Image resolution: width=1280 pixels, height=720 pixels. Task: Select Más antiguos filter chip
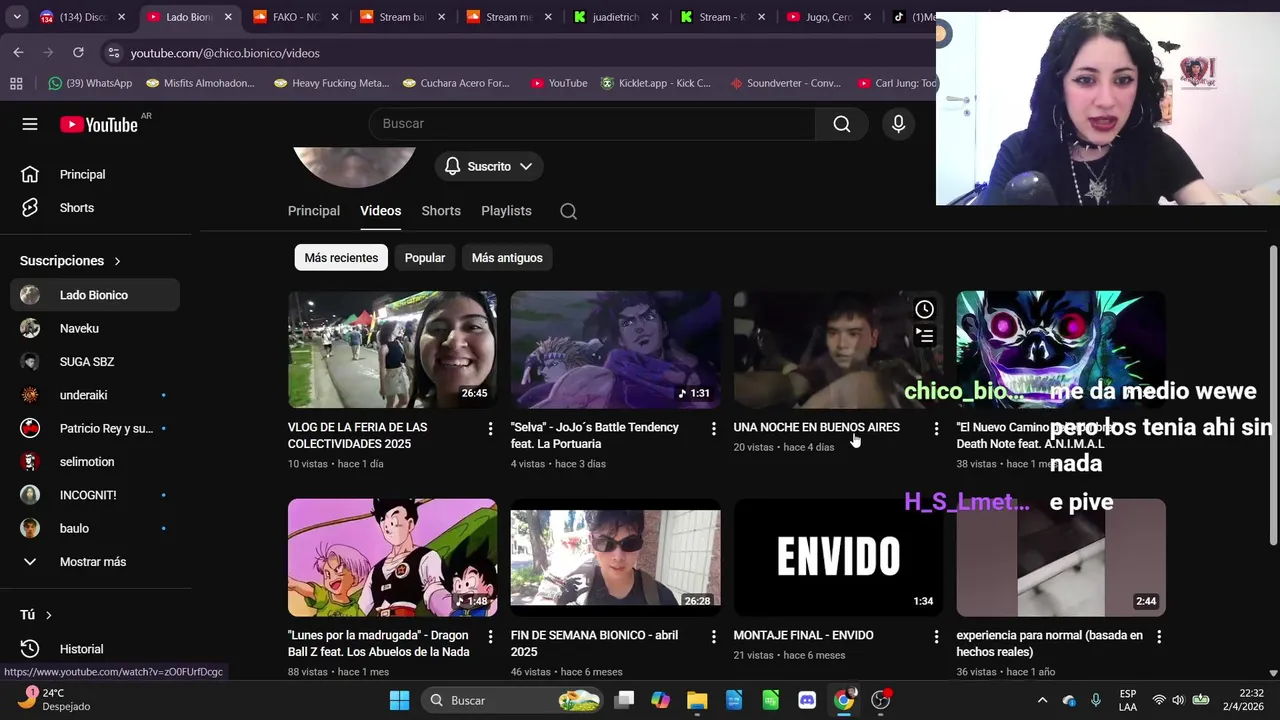coord(507,258)
